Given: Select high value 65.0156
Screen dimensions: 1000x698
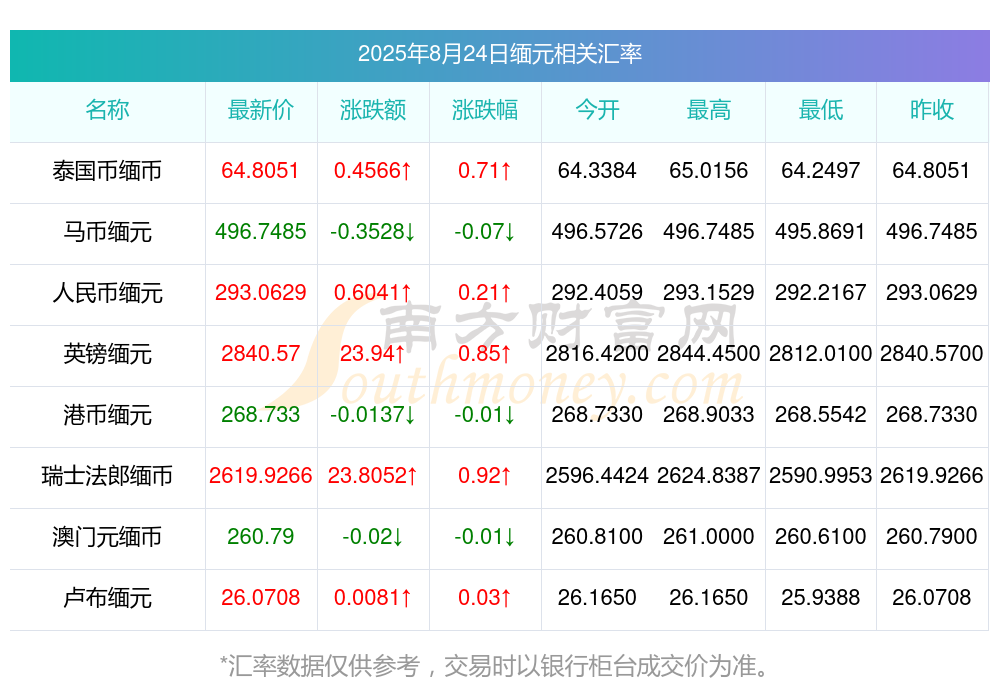Looking at the screenshot, I should tap(709, 170).
